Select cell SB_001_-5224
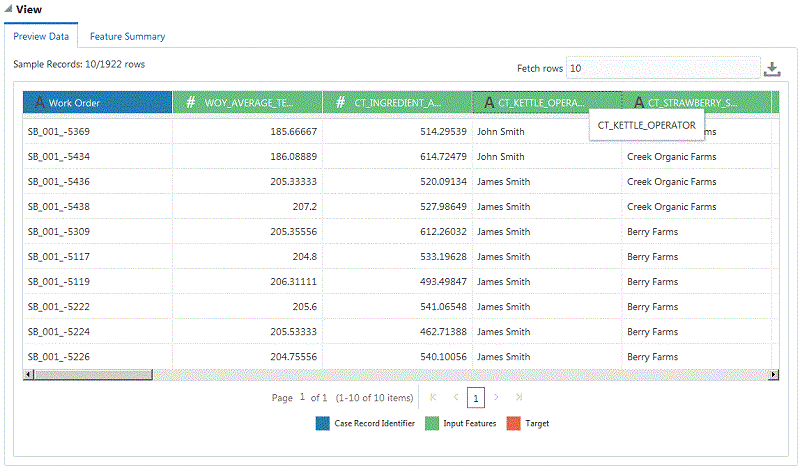 59,332
